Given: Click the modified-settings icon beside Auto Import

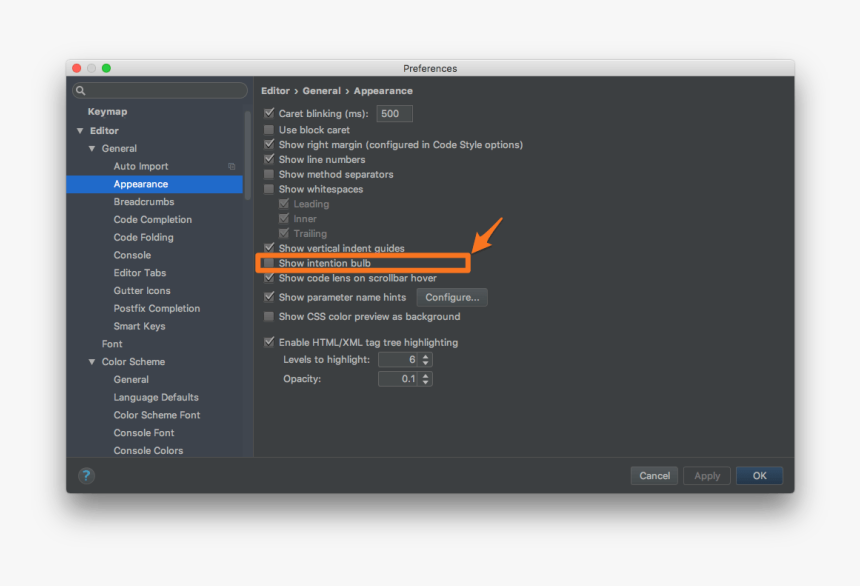Looking at the screenshot, I should [233, 166].
